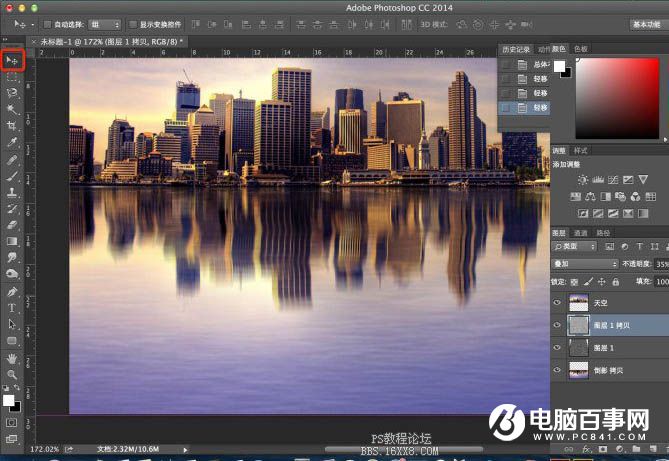
Task: Select the Eraser tool
Action: point(12,225)
